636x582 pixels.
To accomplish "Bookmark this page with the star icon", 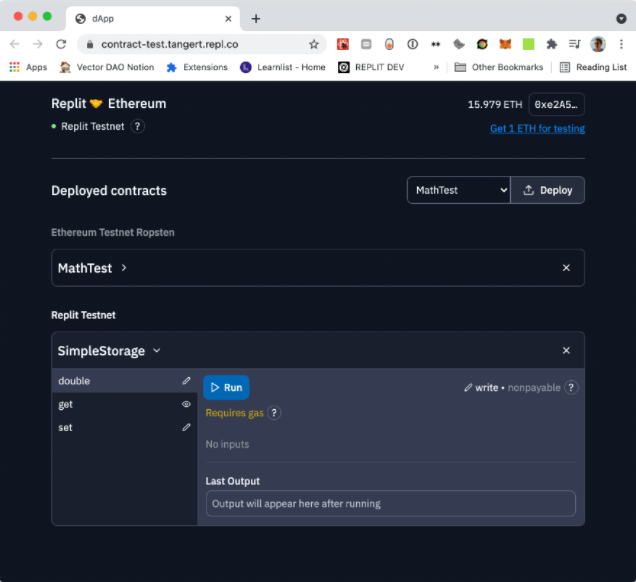I will tap(314, 44).
